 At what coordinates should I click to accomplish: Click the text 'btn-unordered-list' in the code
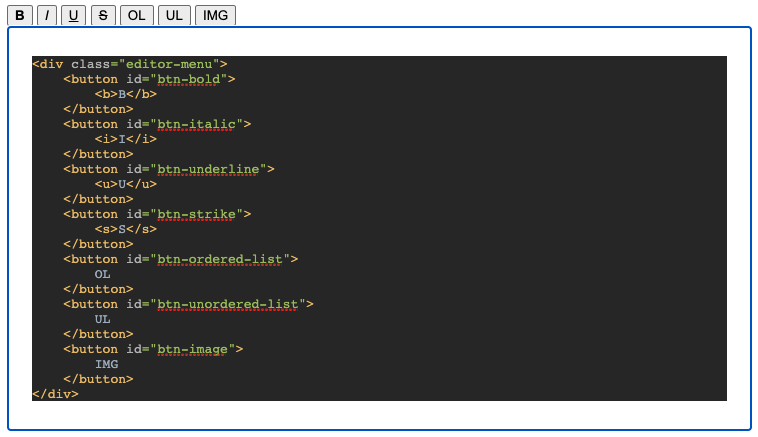[x=228, y=304]
